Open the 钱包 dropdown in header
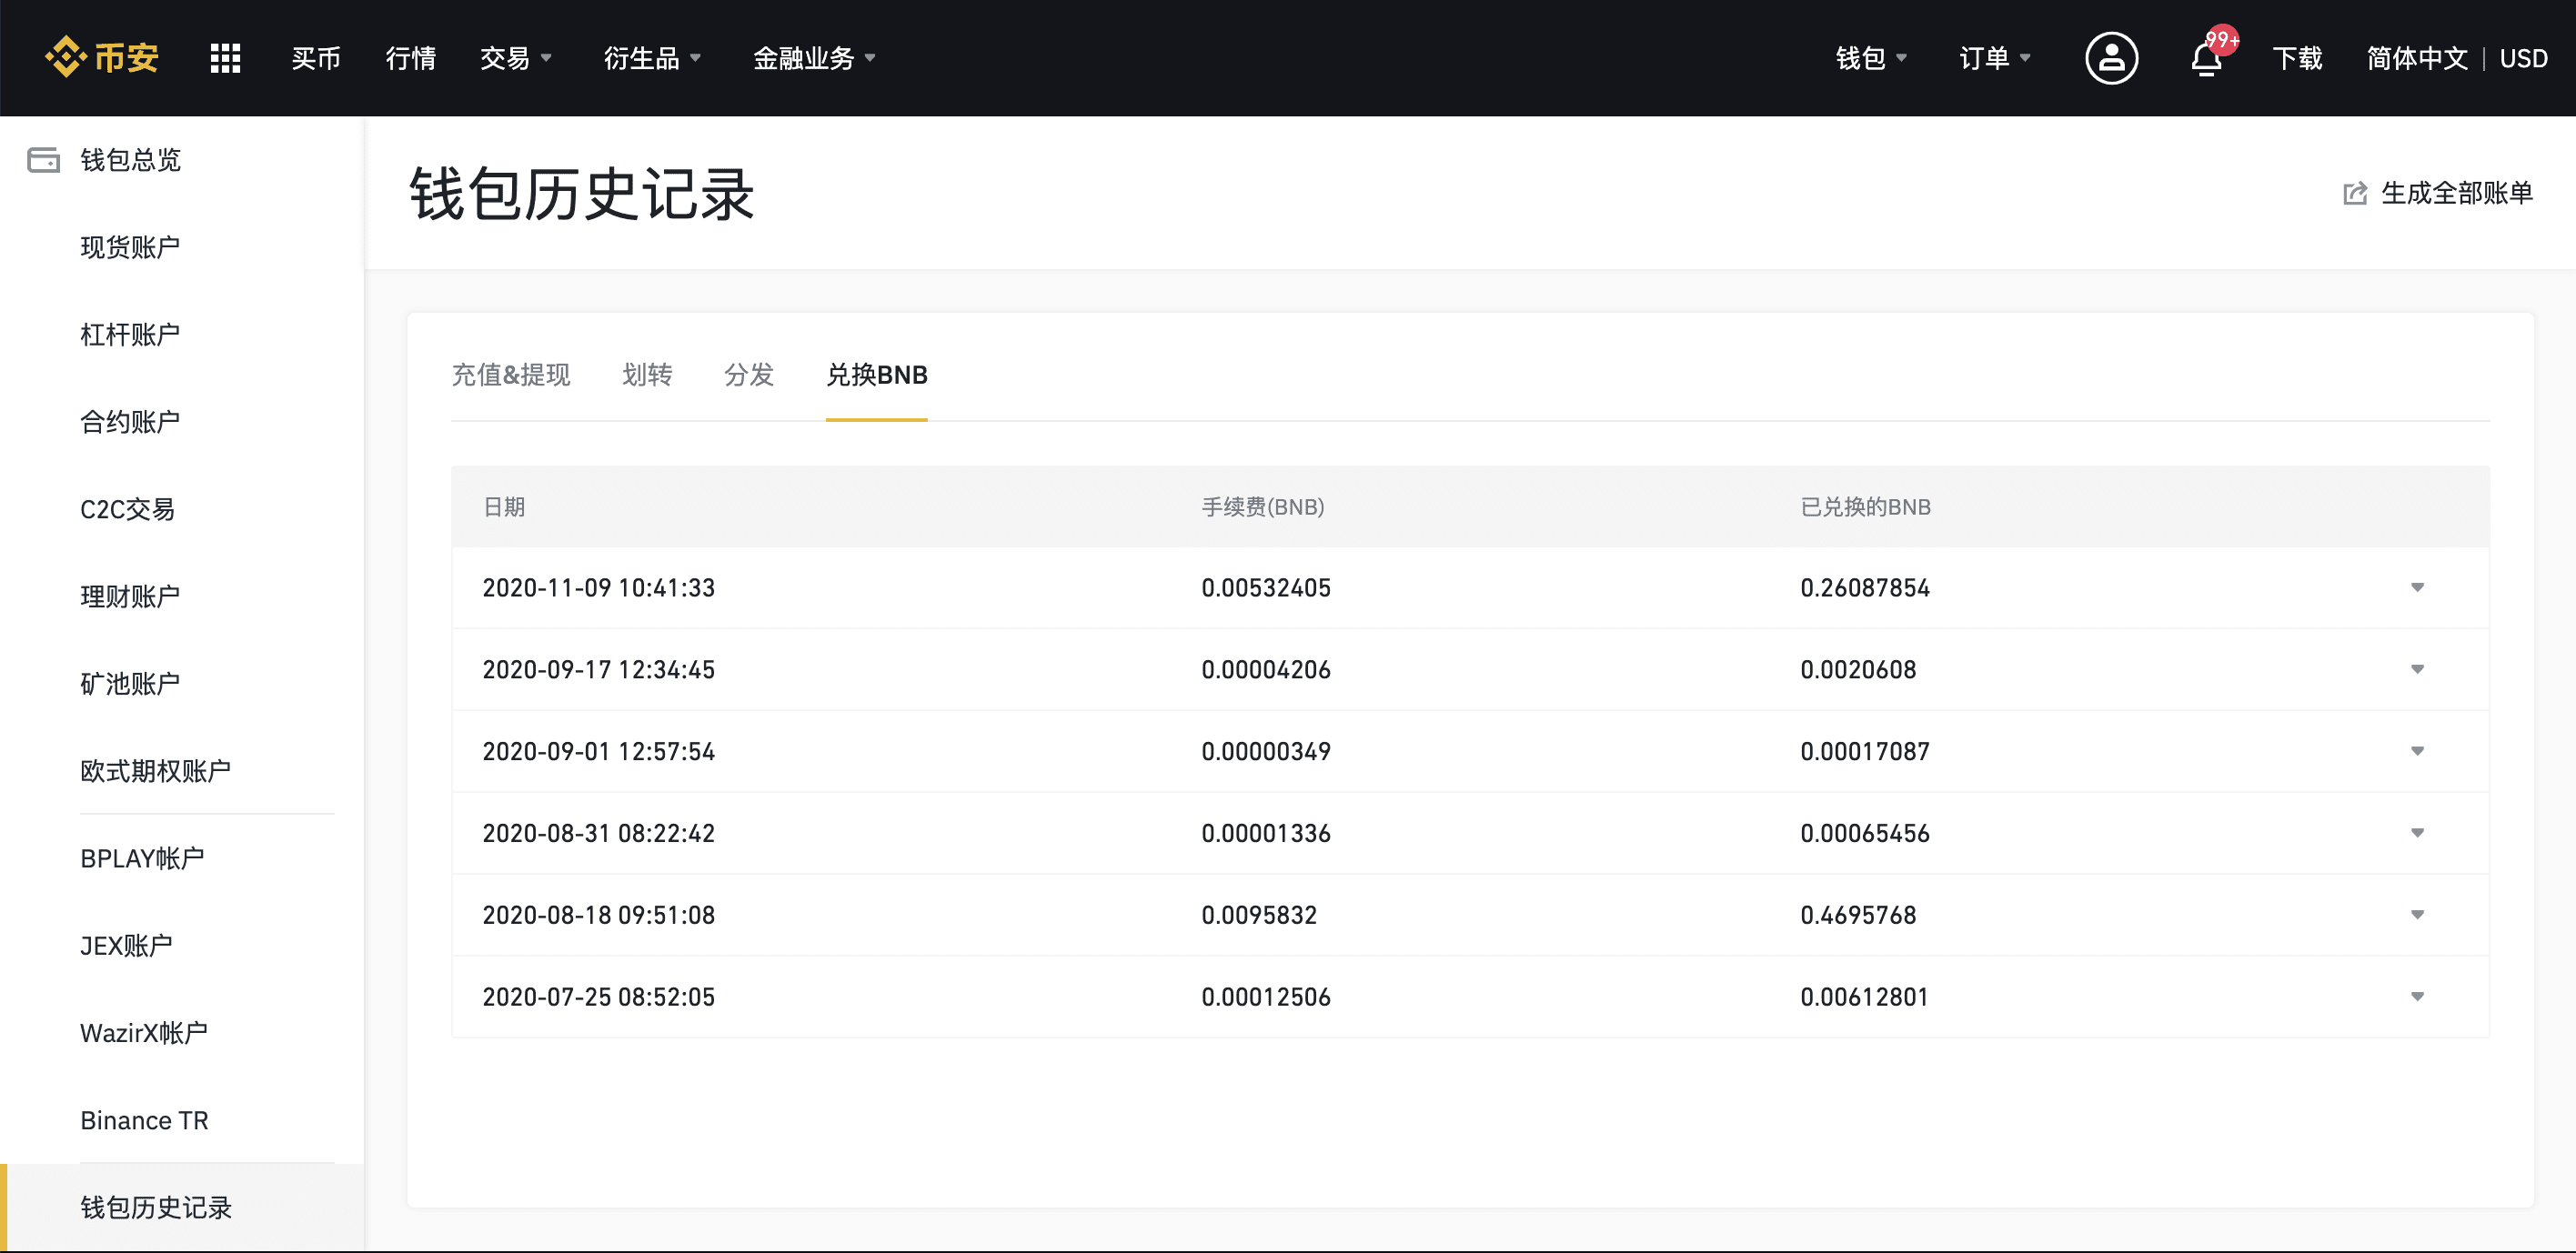This screenshot has height=1253, width=2576. 1871,58
